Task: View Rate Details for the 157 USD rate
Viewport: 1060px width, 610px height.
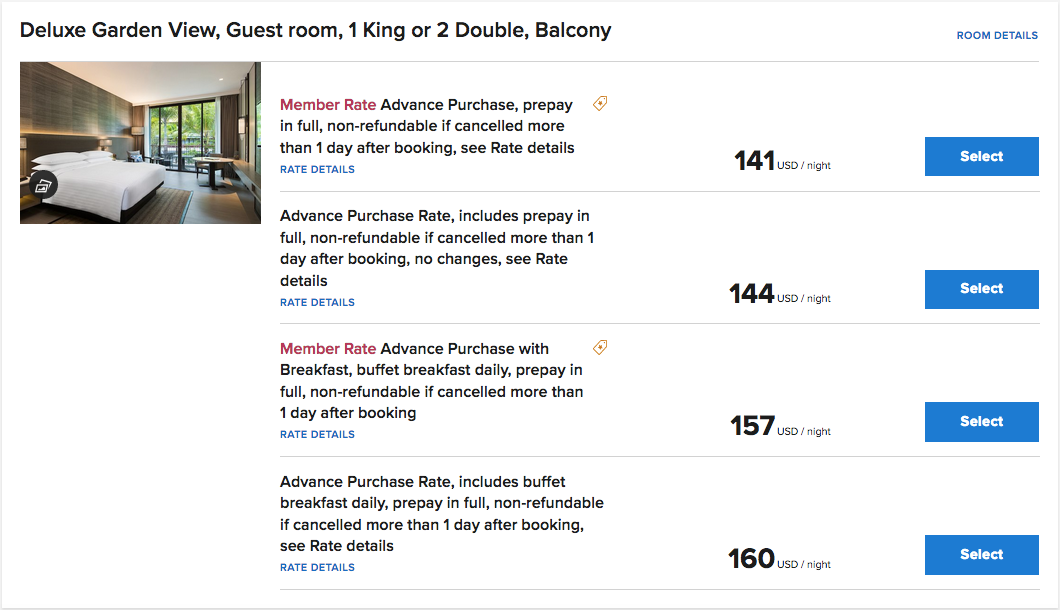Action: (x=317, y=434)
